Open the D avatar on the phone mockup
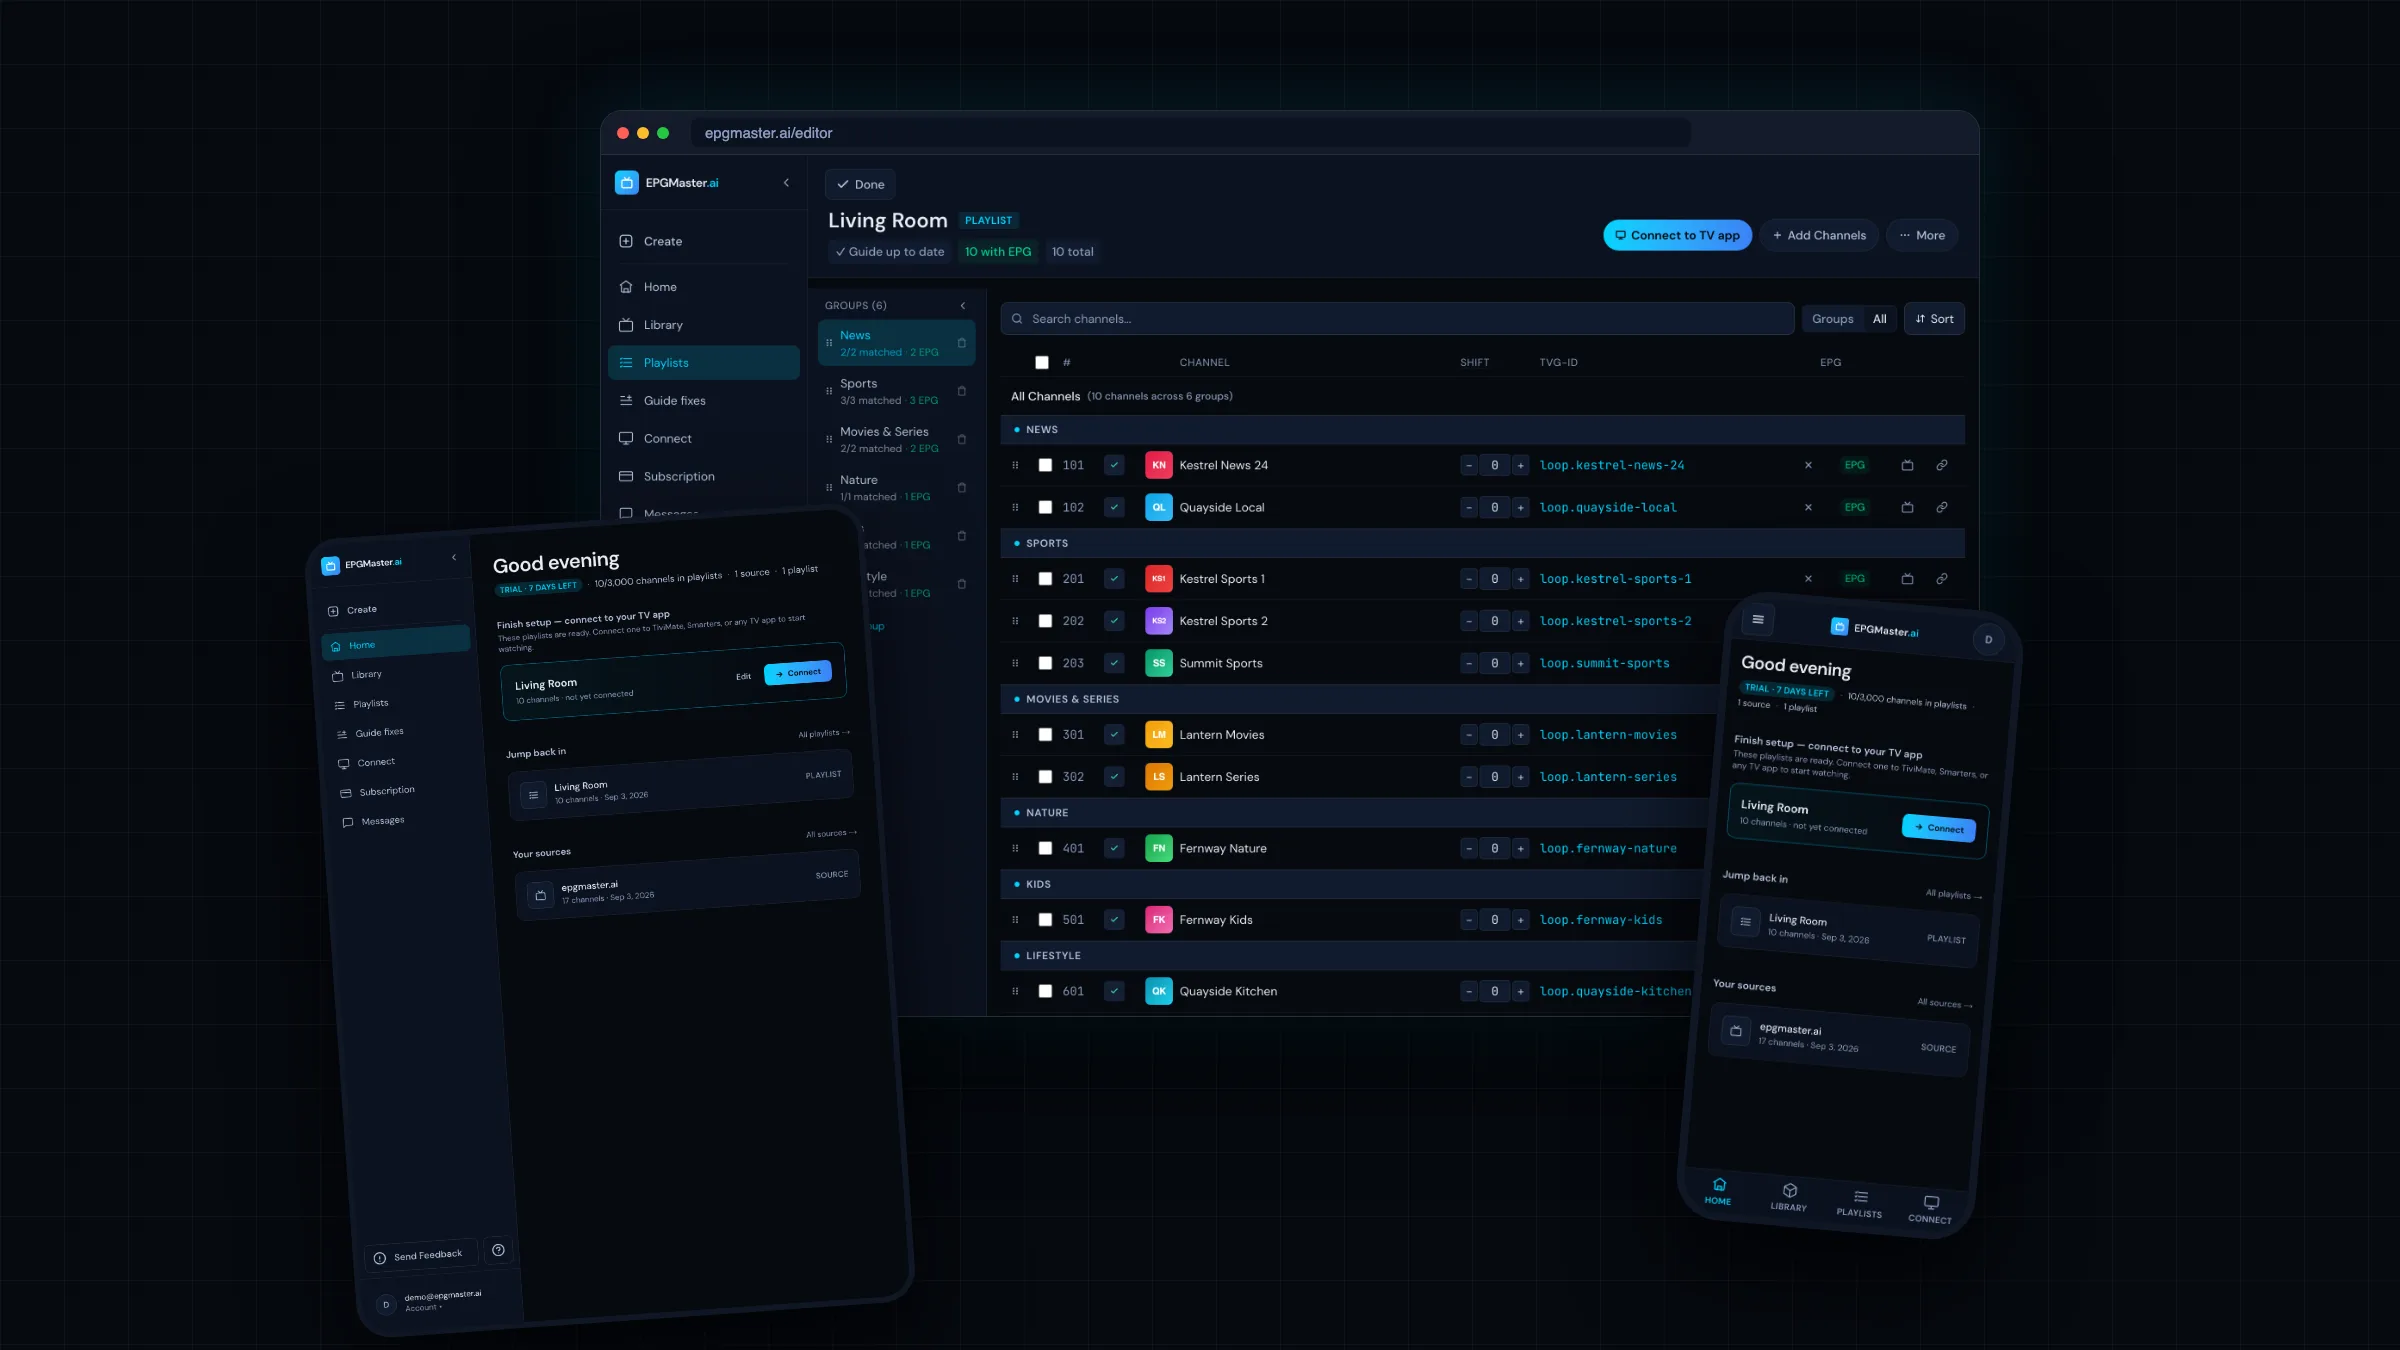This screenshot has height=1350, width=2400. tap(1988, 640)
